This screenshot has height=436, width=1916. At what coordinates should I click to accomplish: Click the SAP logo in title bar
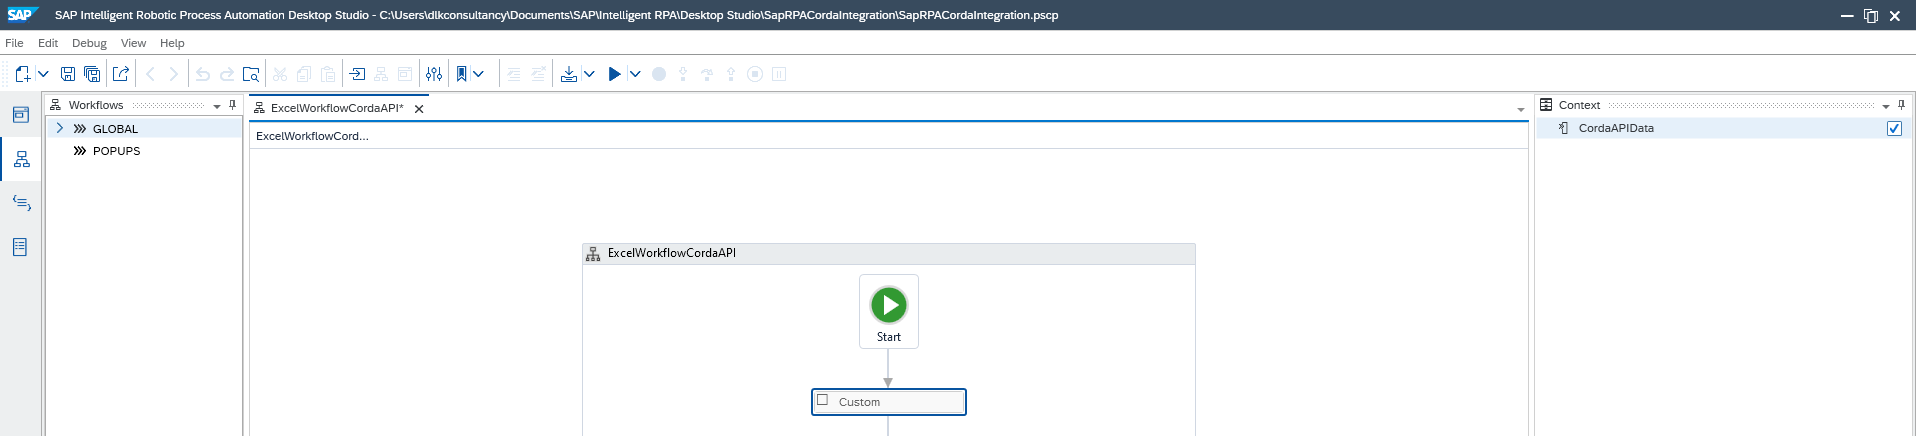pyautogui.click(x=20, y=14)
